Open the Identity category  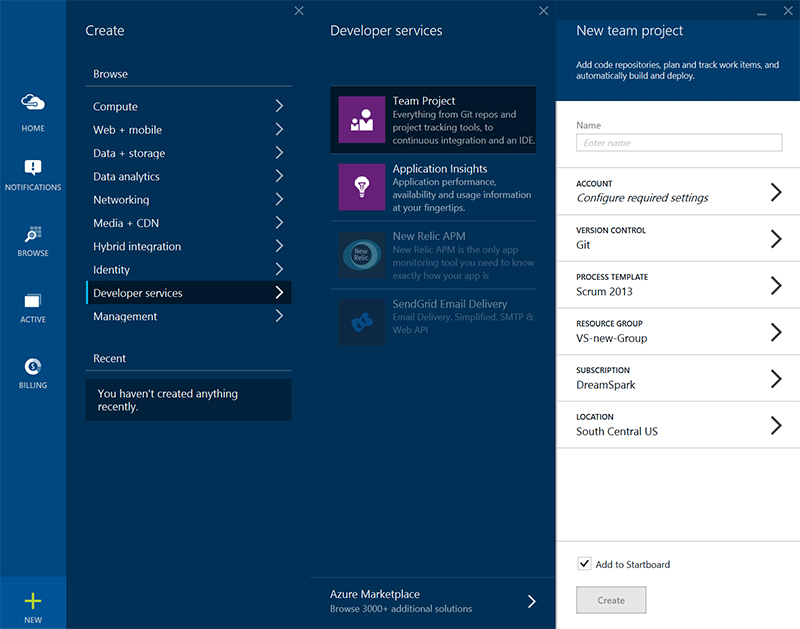pyautogui.click(x=189, y=269)
